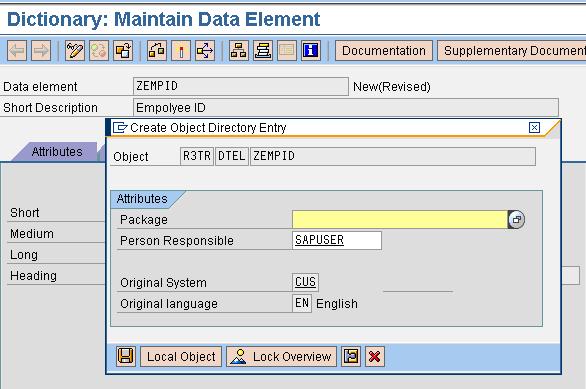
Task: Open the Supplementary Documentation button
Action: pyautogui.click(x=512, y=50)
